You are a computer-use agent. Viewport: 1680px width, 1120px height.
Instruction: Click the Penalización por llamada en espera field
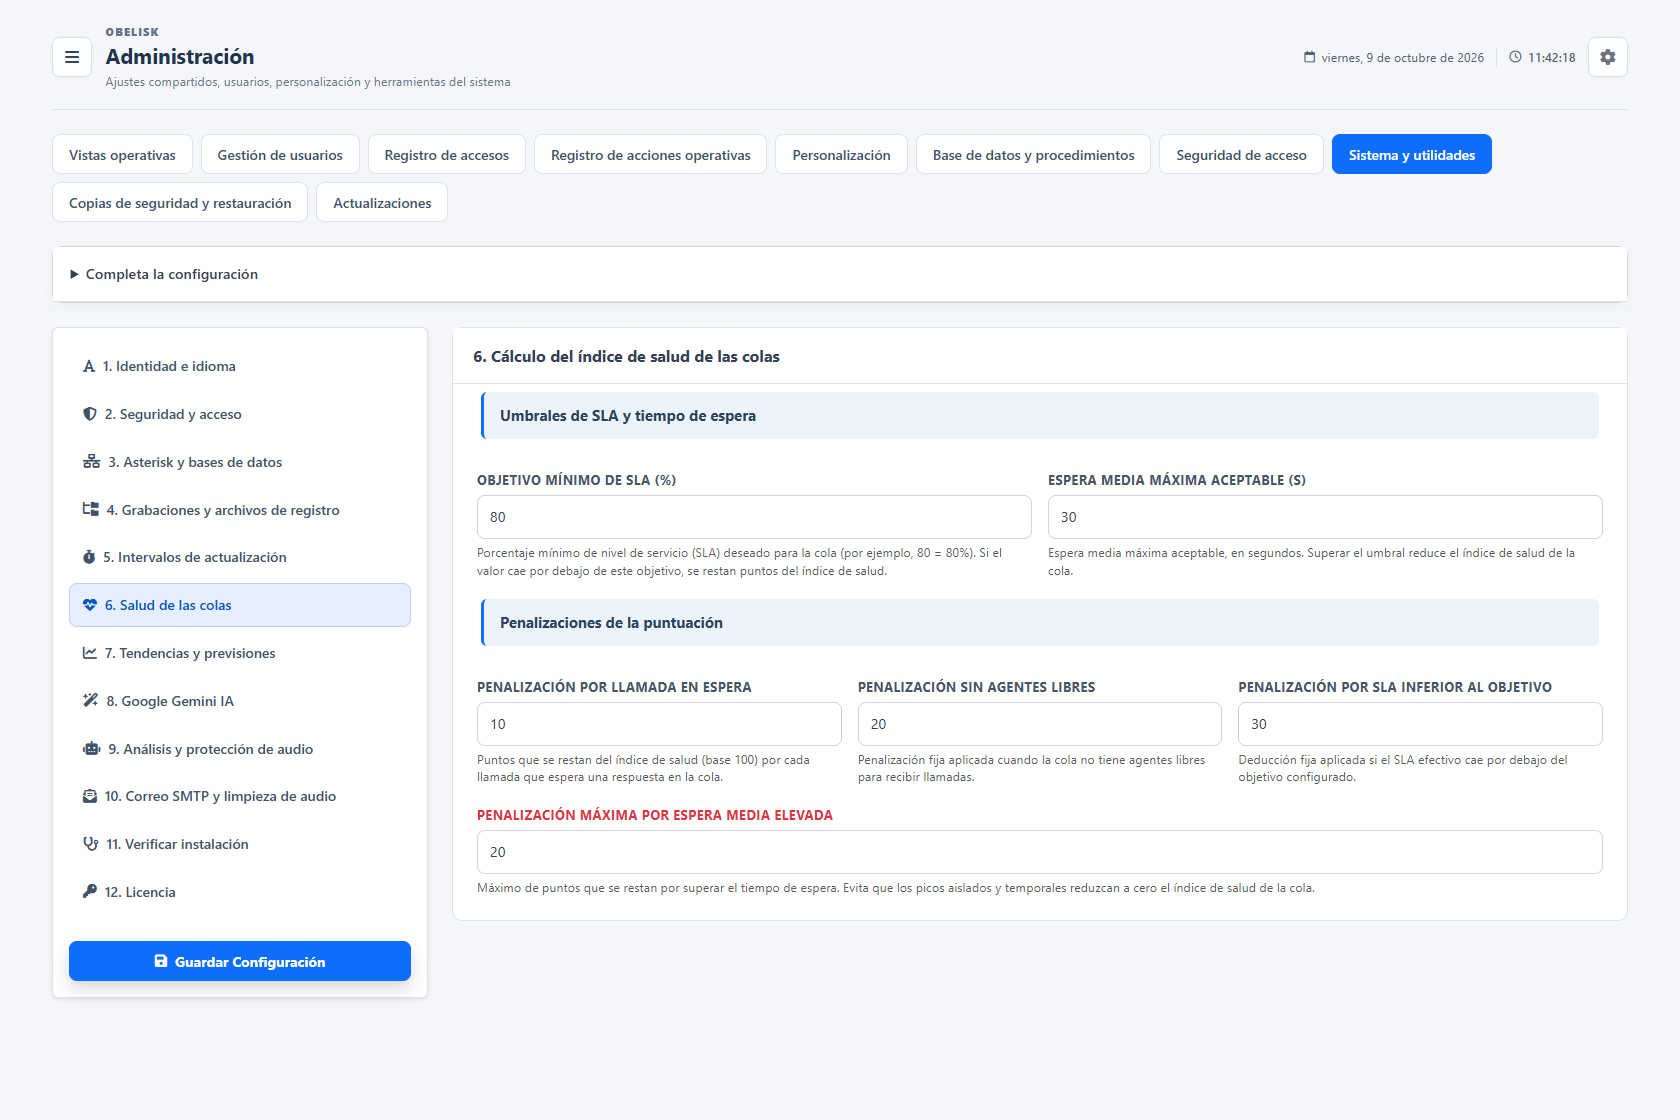[x=659, y=724]
